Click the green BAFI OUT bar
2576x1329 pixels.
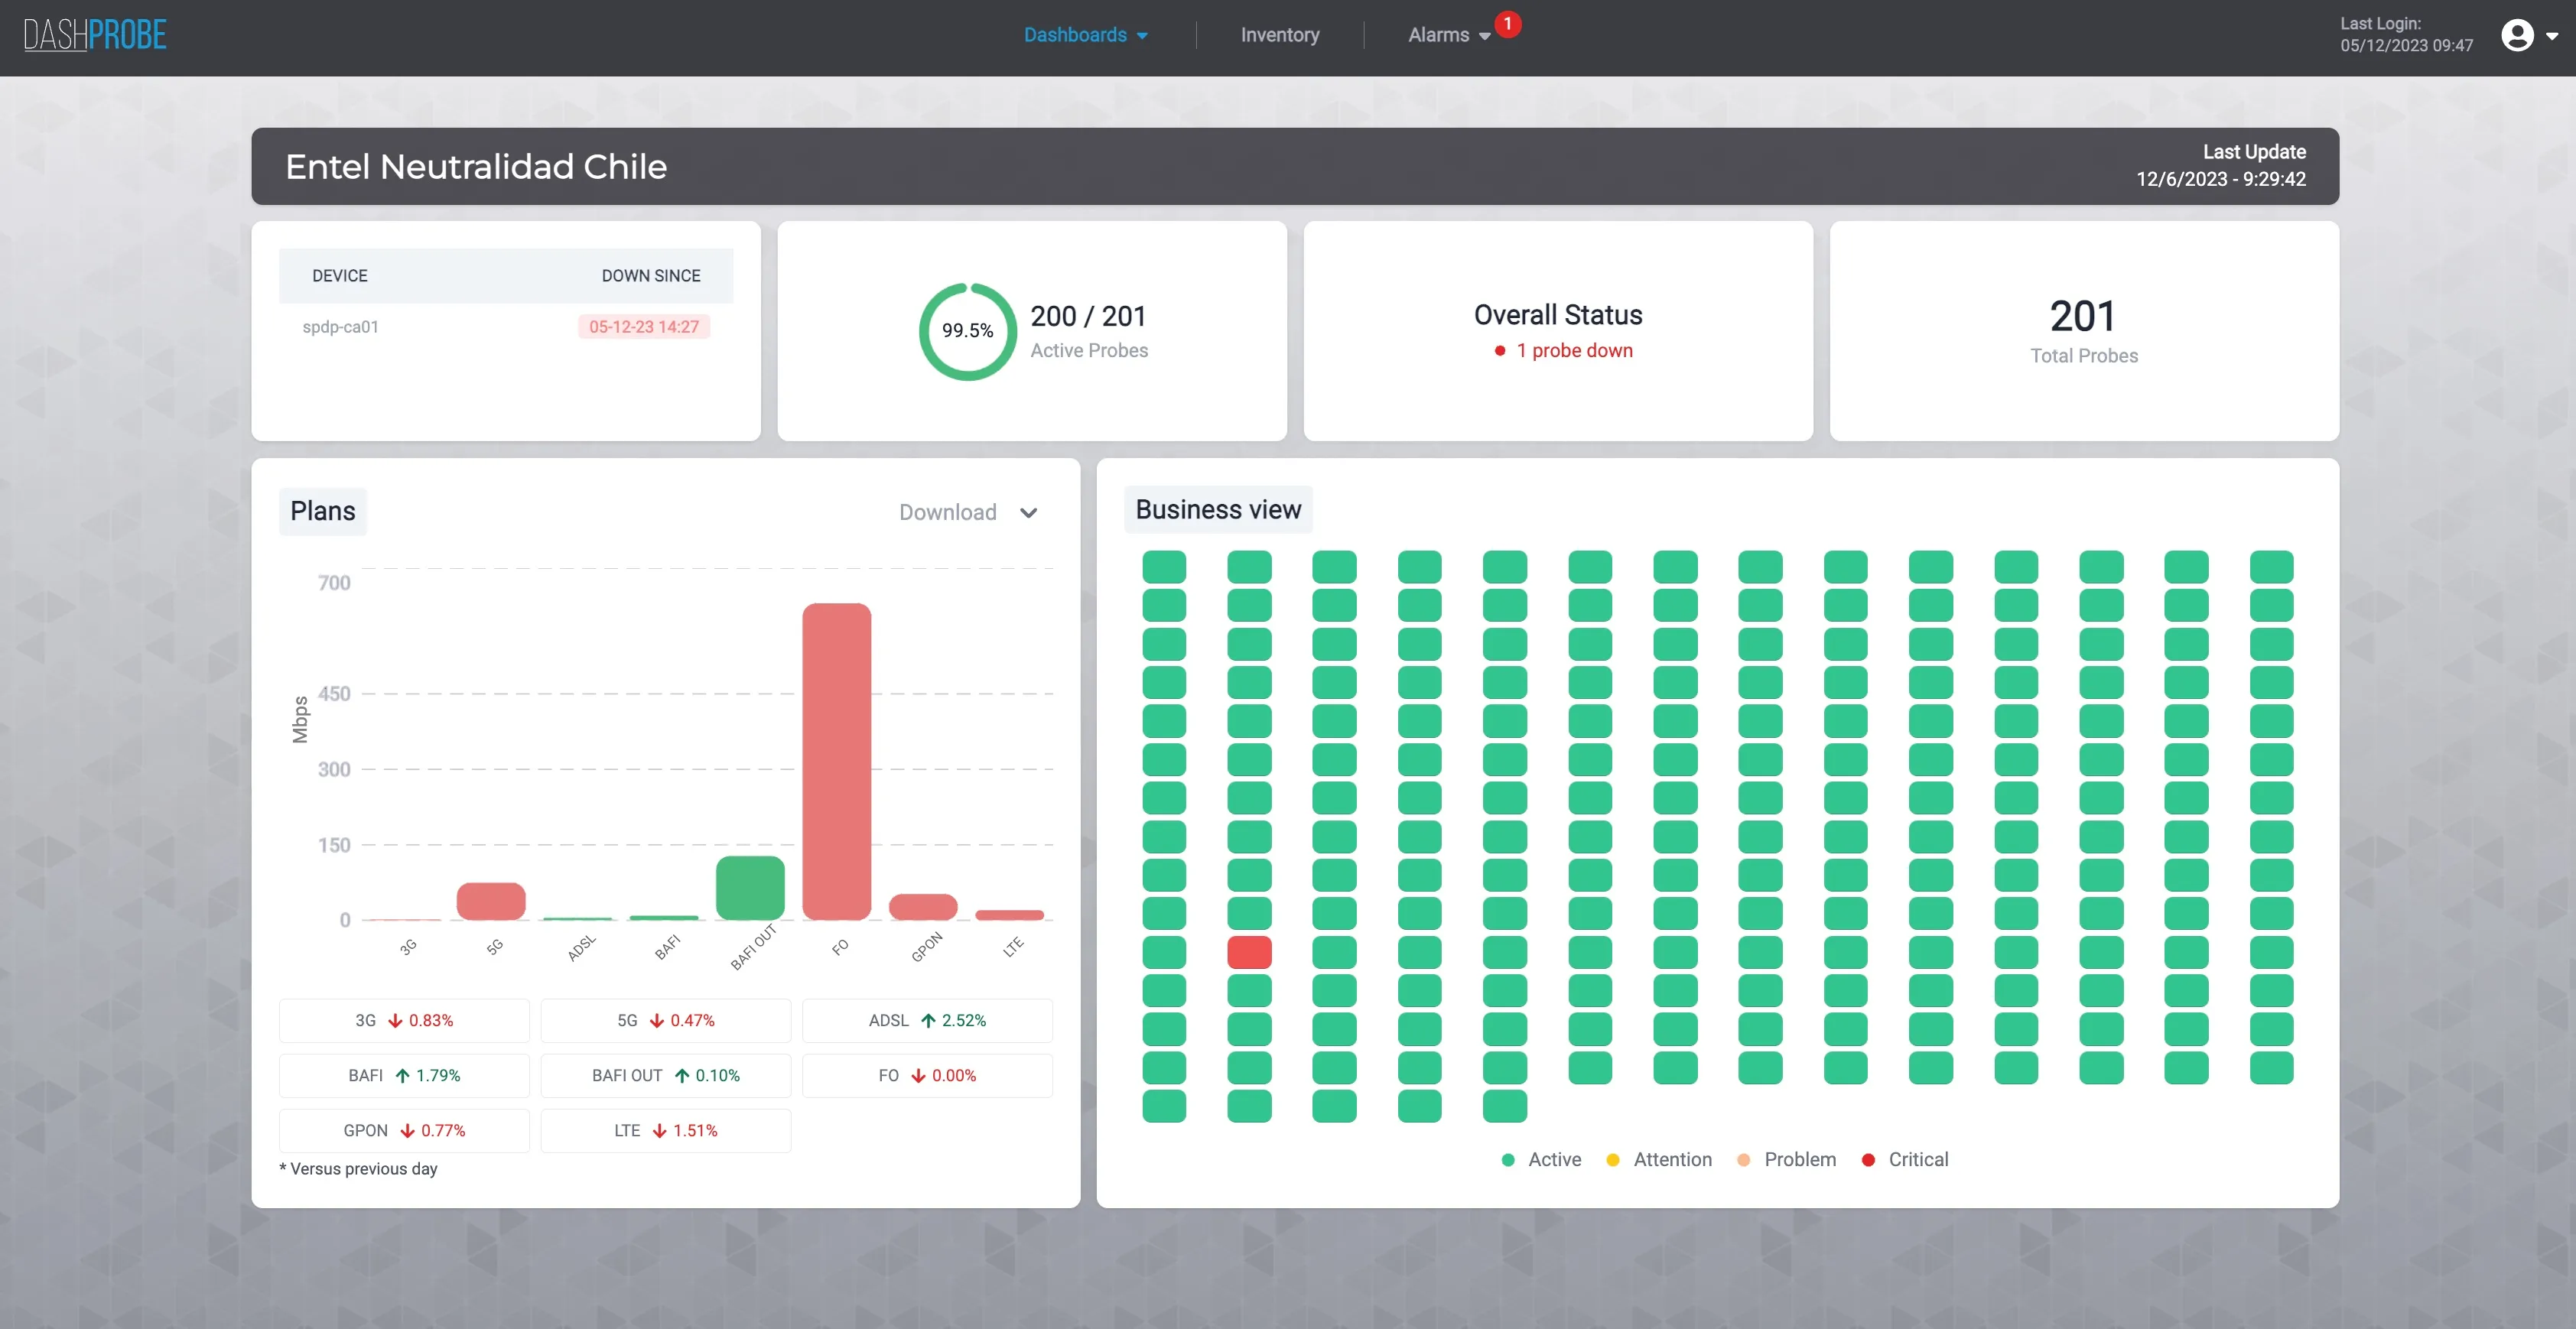pos(750,888)
